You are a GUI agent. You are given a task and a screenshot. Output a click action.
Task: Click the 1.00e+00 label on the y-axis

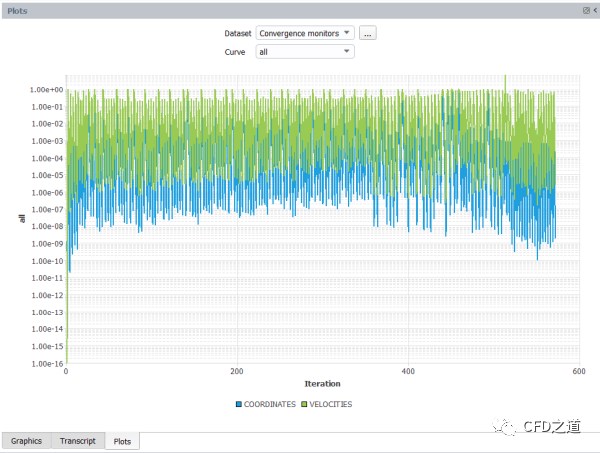45,90
